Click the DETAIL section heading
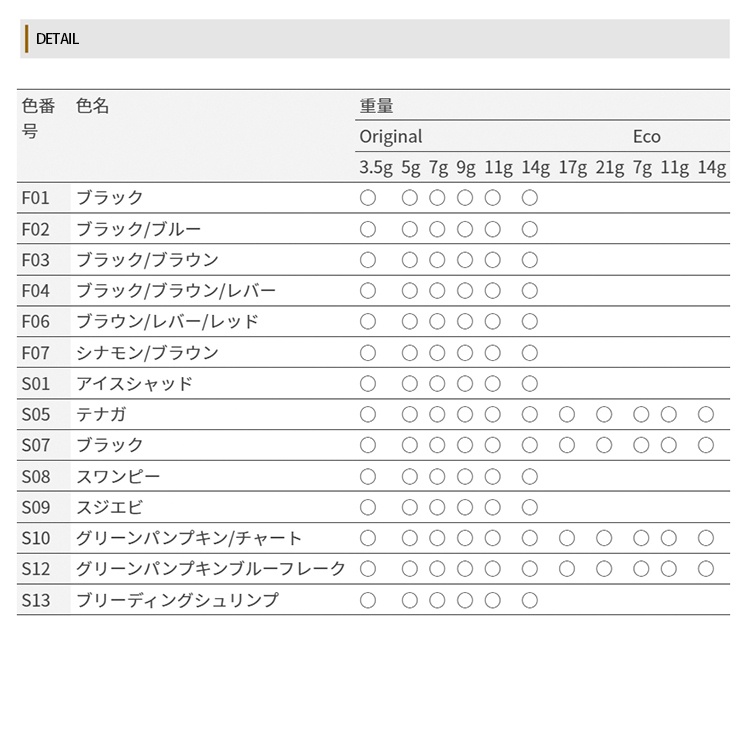Viewport: 750px width, 750px height. (57, 39)
